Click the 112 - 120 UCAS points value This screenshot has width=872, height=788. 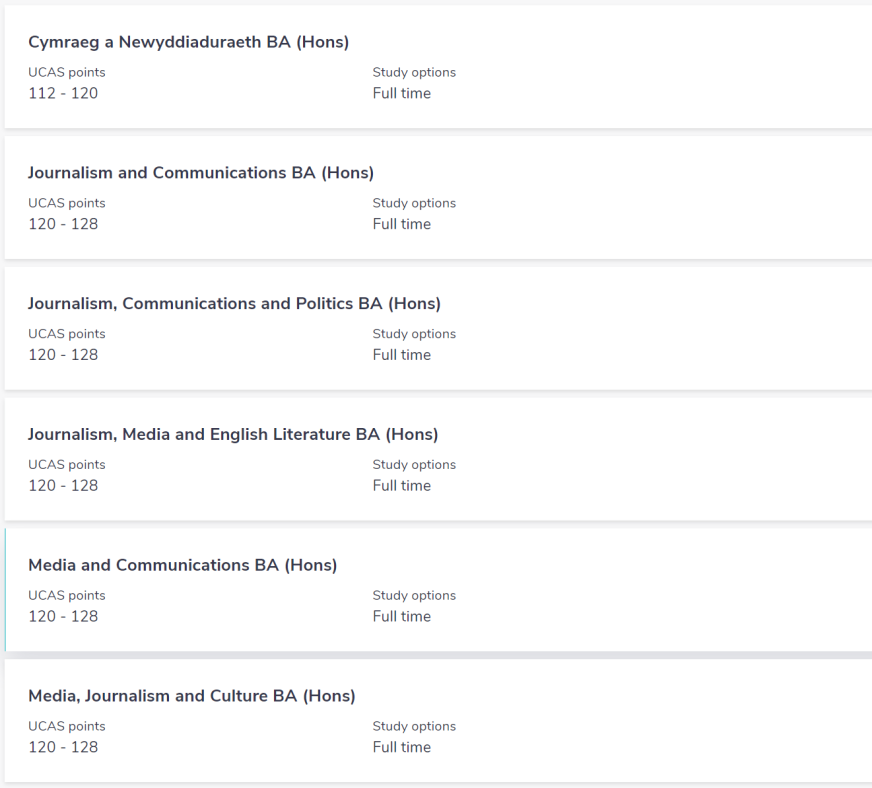(63, 94)
